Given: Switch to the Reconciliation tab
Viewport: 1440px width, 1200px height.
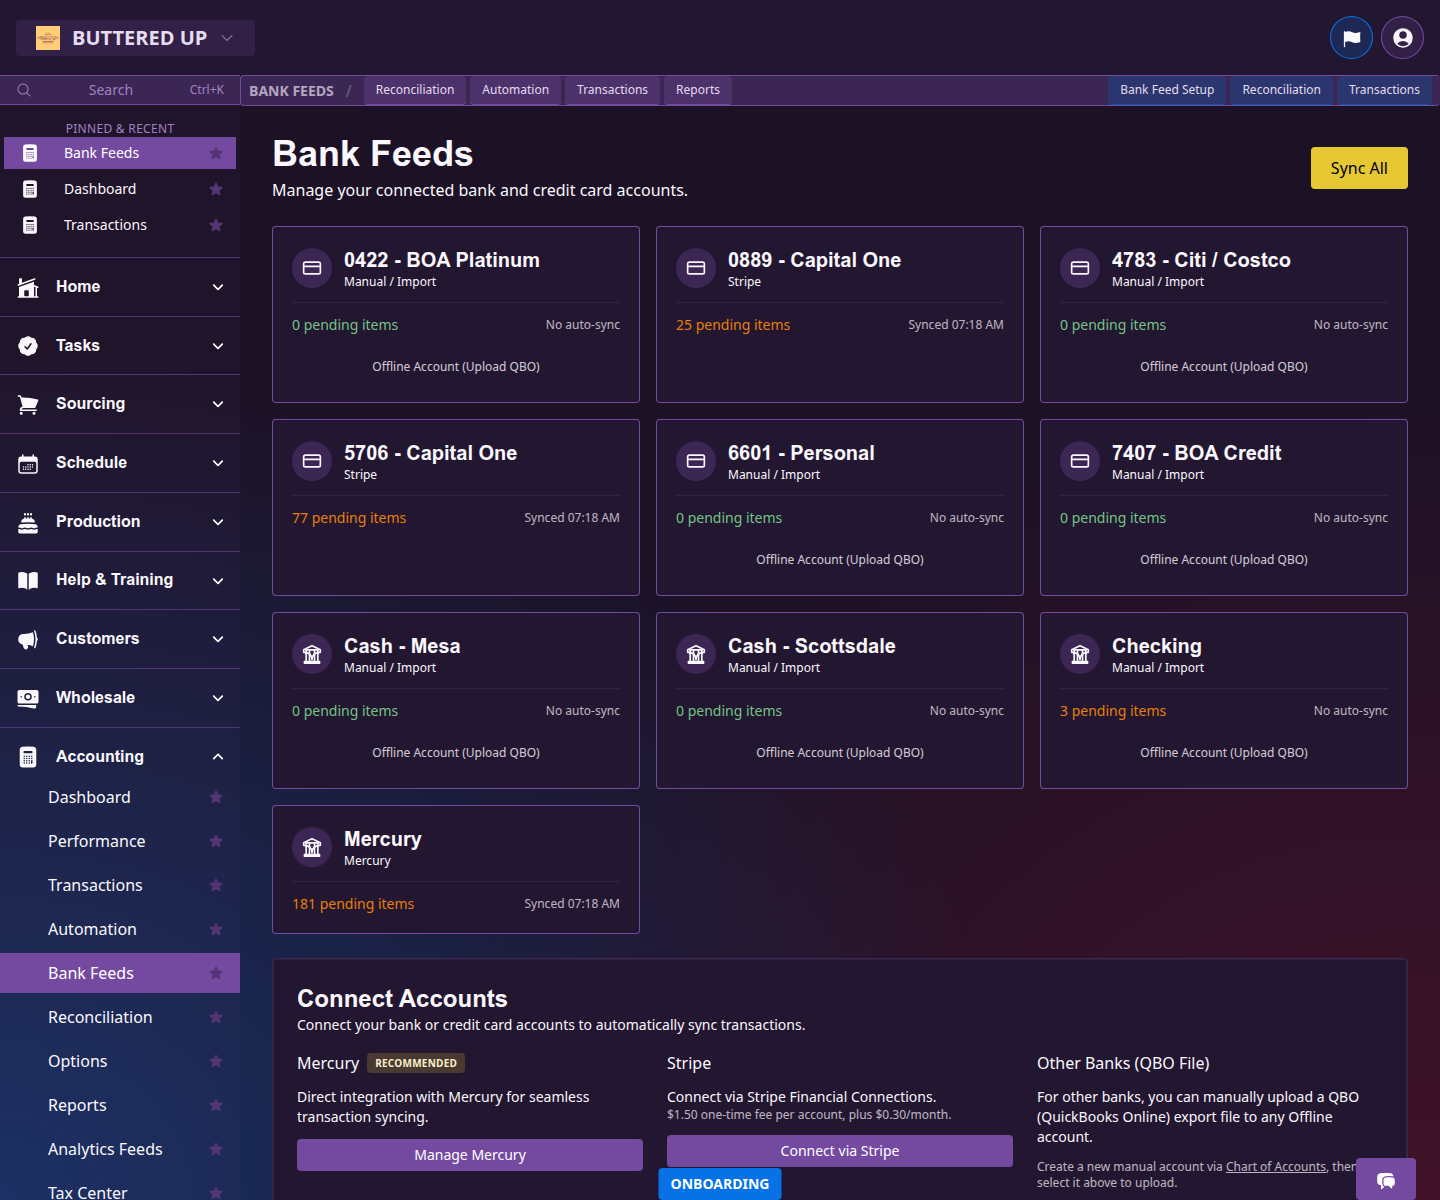Looking at the screenshot, I should [x=415, y=90].
